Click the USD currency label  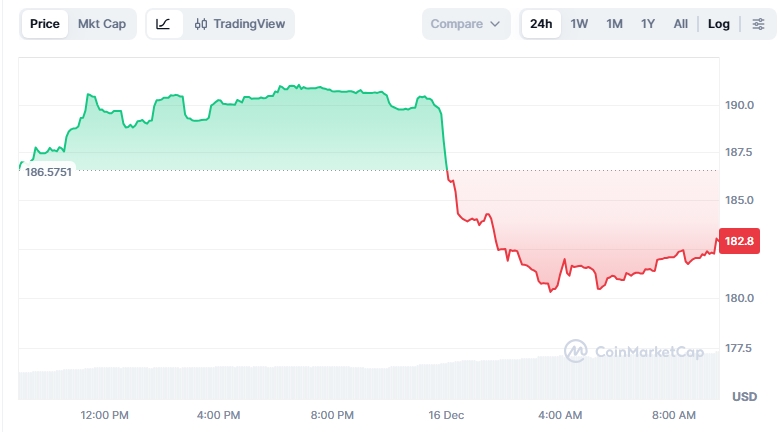744,397
